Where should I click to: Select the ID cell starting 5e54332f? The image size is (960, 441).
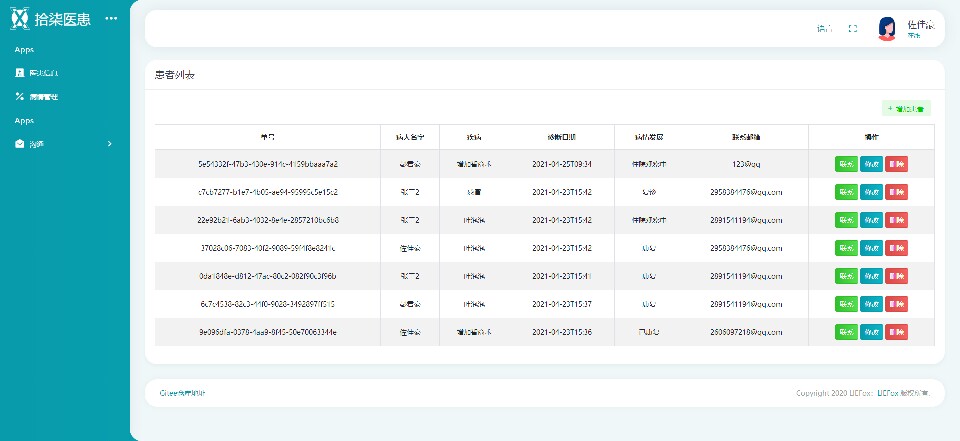coord(268,164)
